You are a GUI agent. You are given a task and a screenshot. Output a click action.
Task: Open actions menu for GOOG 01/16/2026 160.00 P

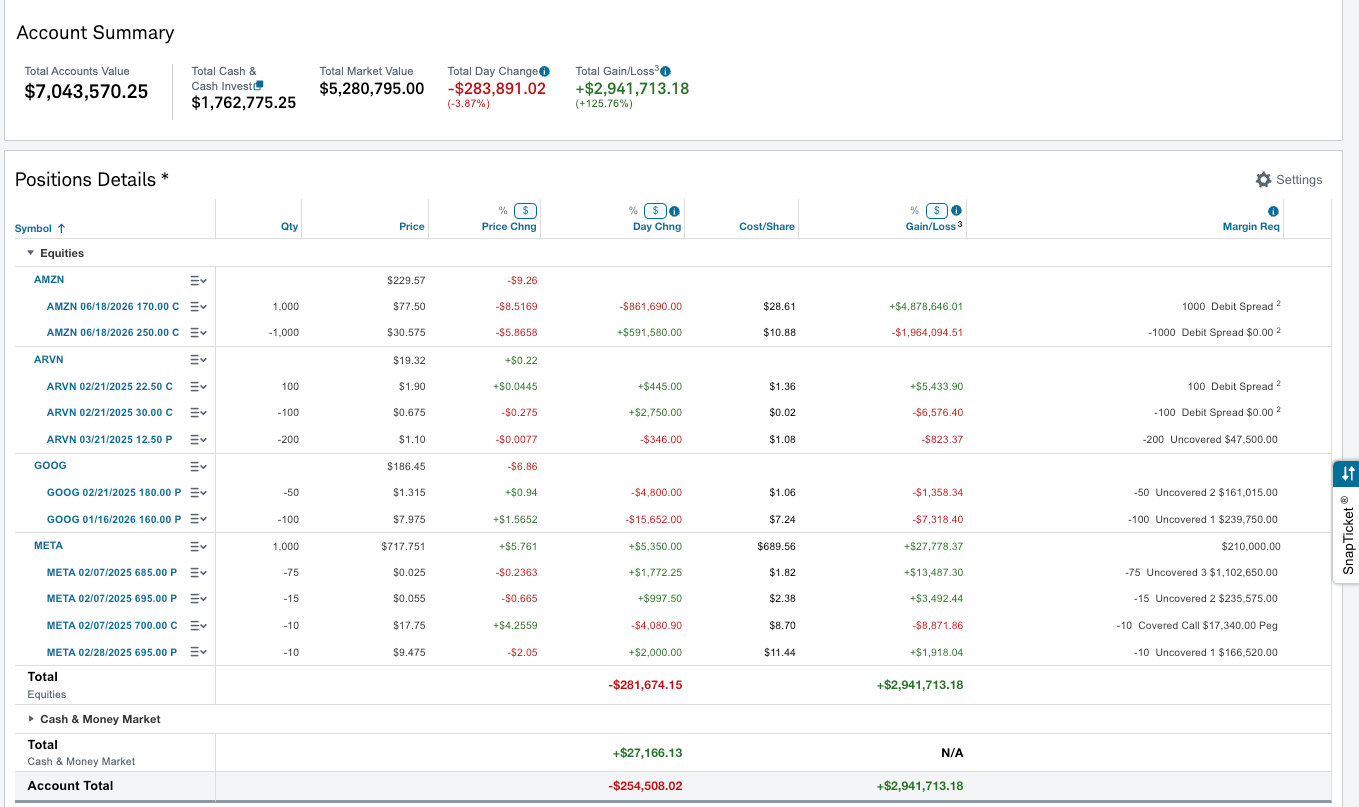[x=198, y=520]
